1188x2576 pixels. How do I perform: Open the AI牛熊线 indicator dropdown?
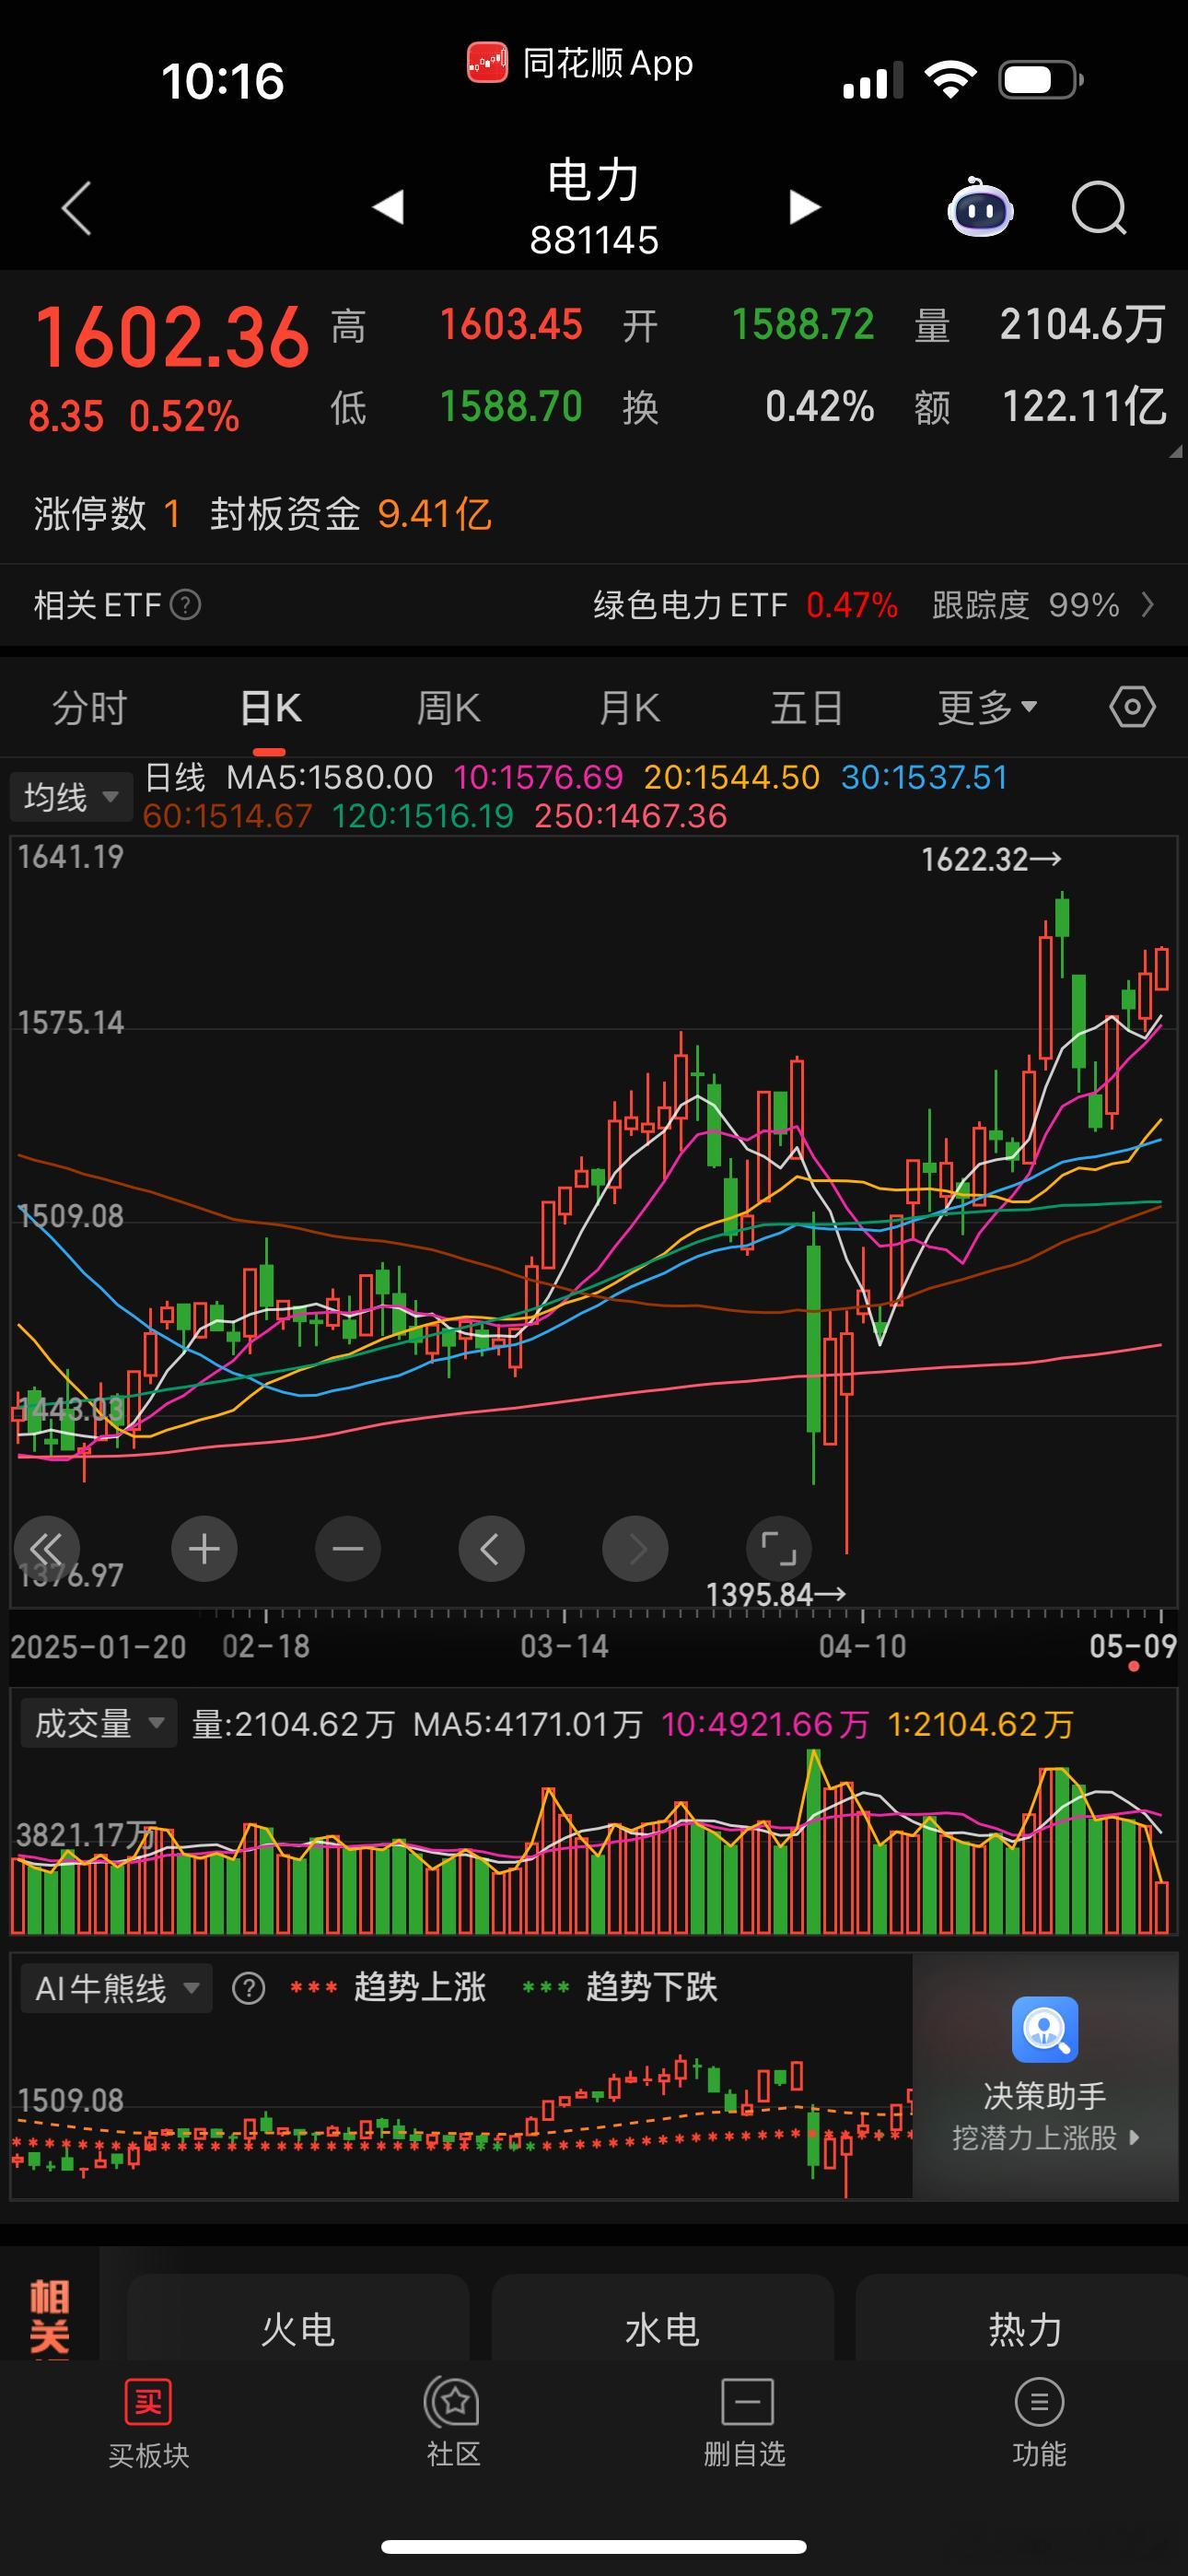pyautogui.click(x=116, y=1988)
